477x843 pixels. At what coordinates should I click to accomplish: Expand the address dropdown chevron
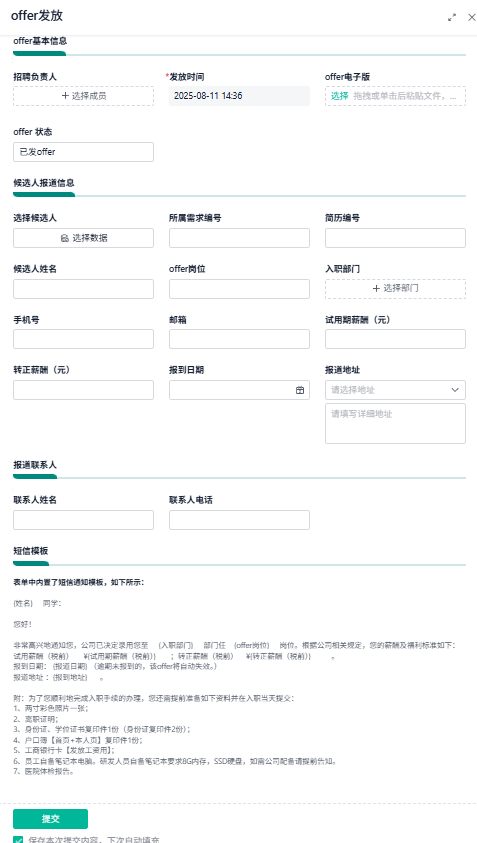point(455,390)
